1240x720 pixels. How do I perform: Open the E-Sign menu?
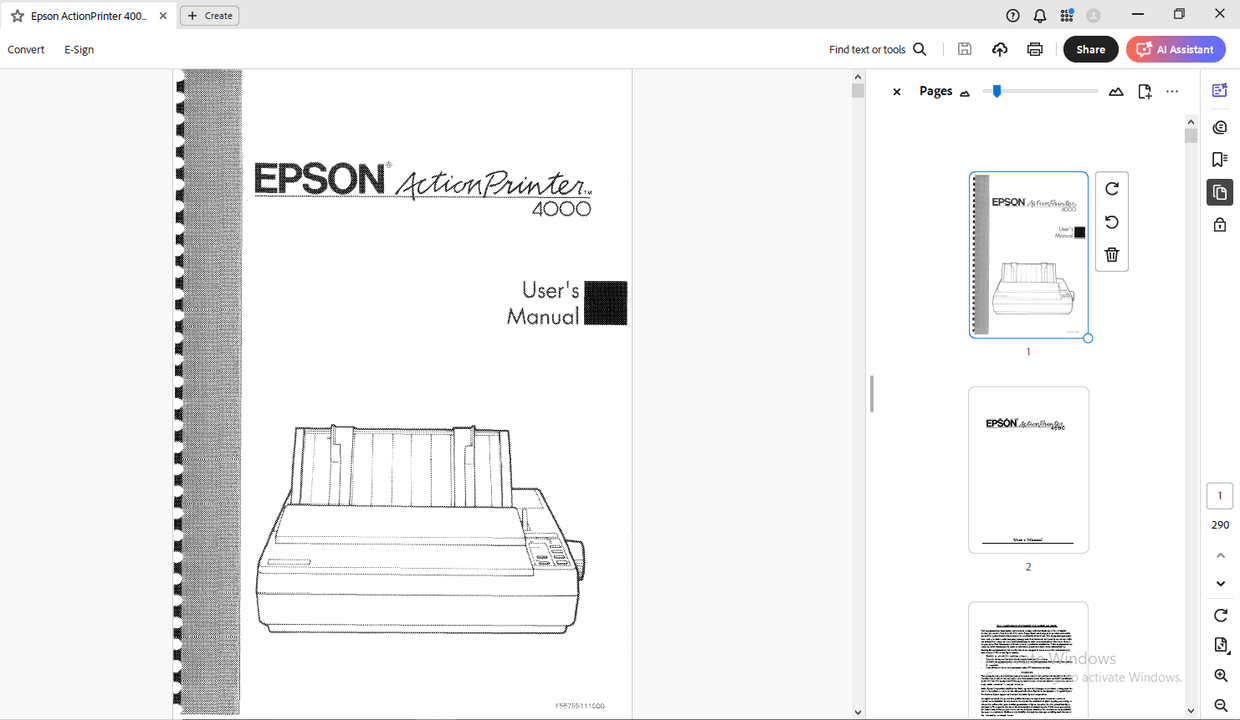coord(78,49)
